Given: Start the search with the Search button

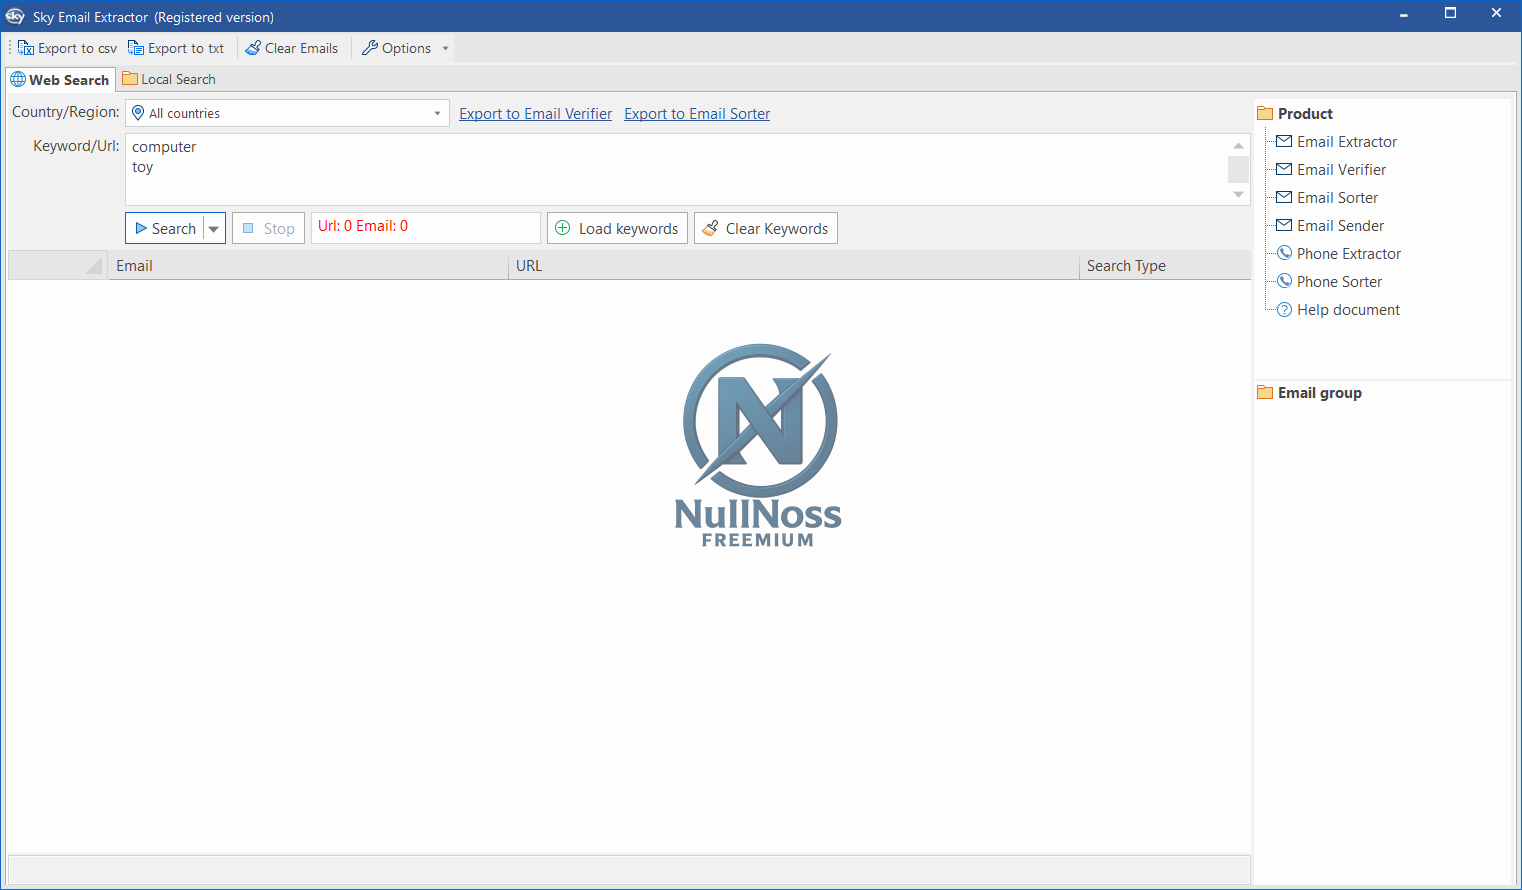Looking at the screenshot, I should (165, 228).
